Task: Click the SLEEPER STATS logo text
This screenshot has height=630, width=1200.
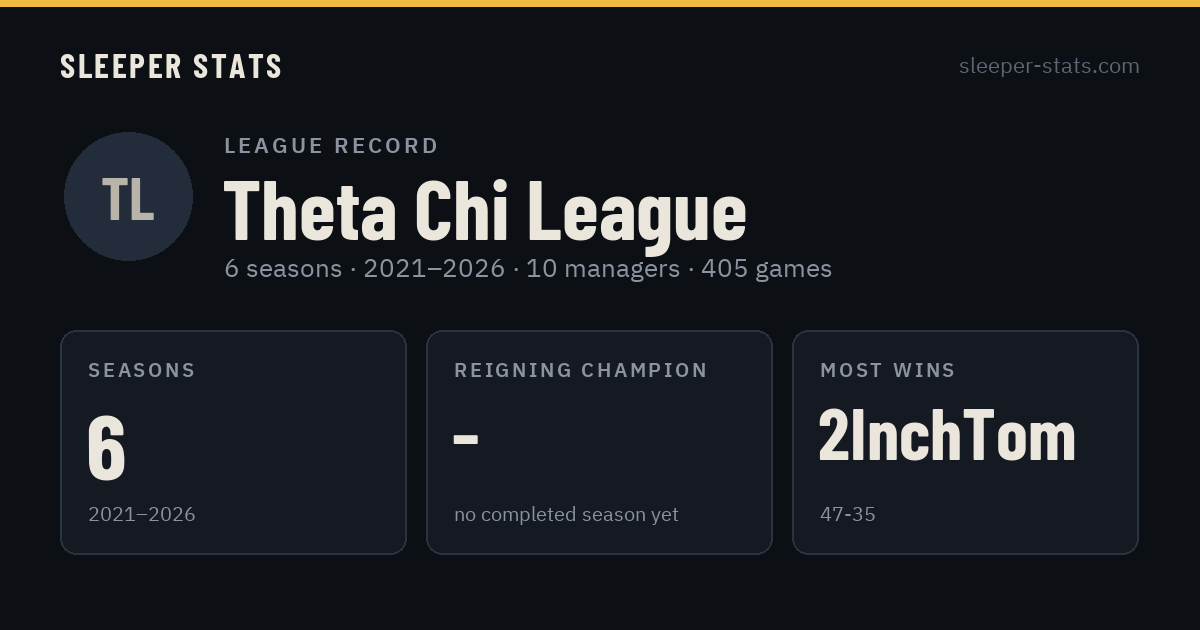Action: click(x=171, y=66)
